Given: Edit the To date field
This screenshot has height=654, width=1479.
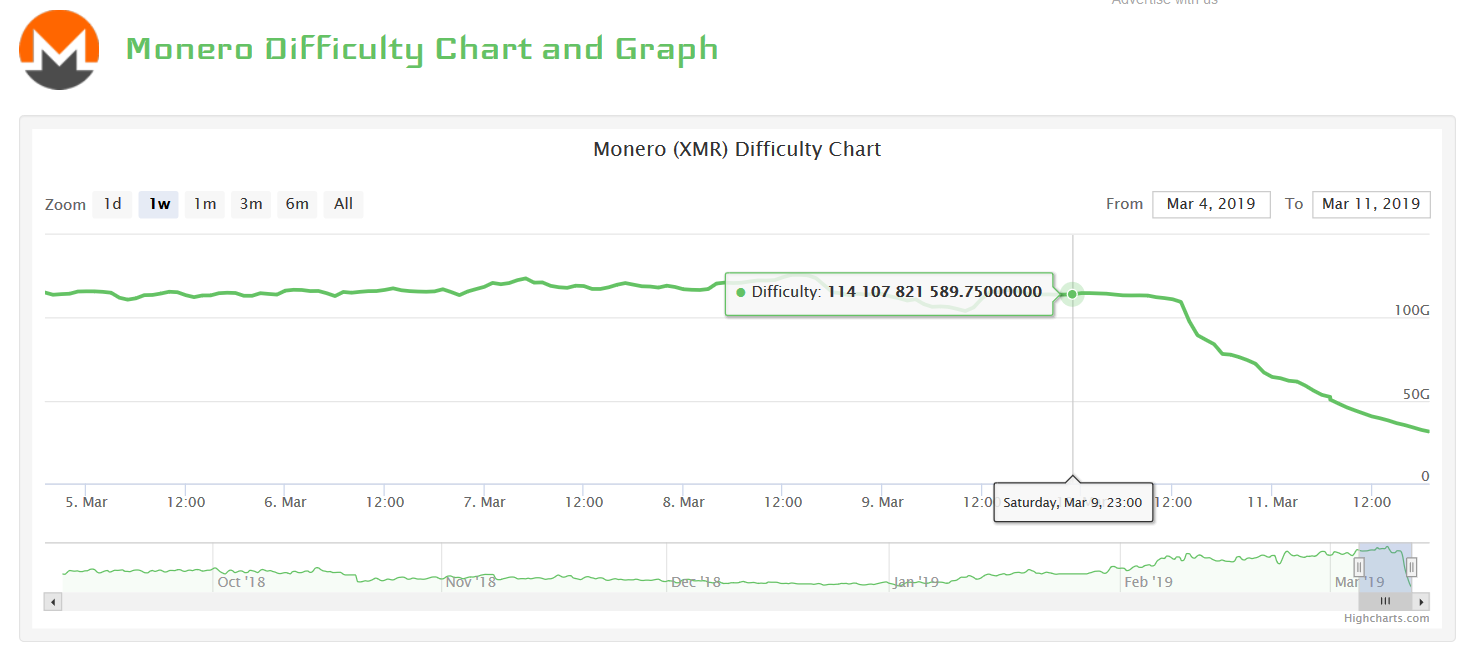Looking at the screenshot, I should (x=1371, y=204).
